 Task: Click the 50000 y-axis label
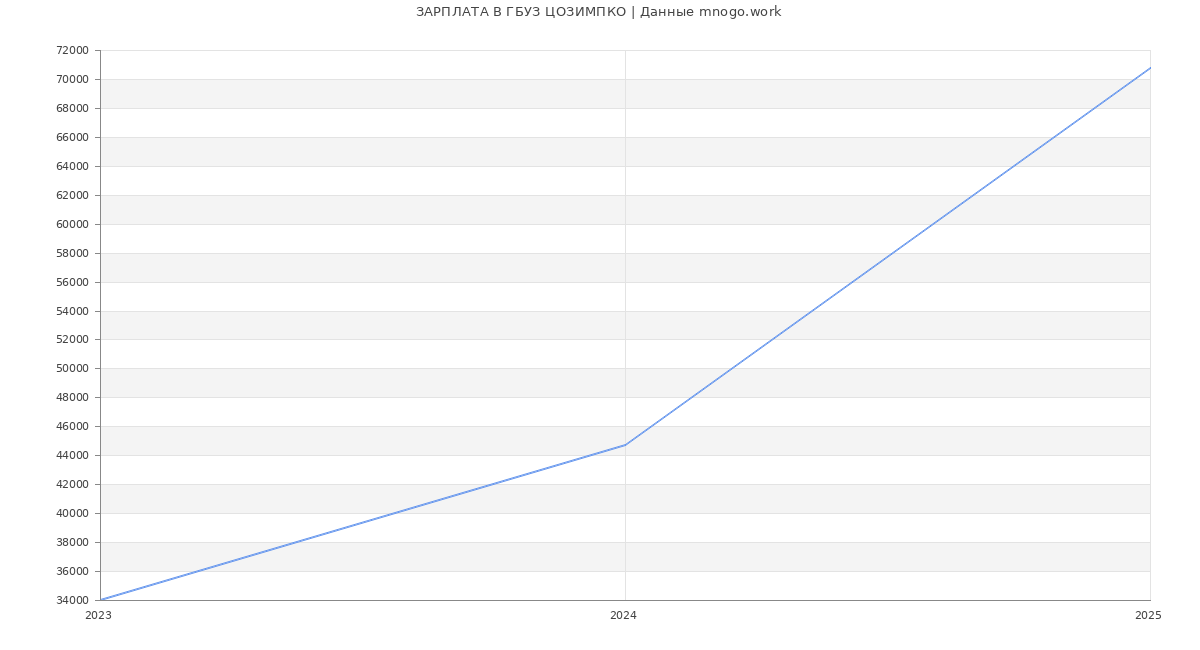tap(73, 369)
